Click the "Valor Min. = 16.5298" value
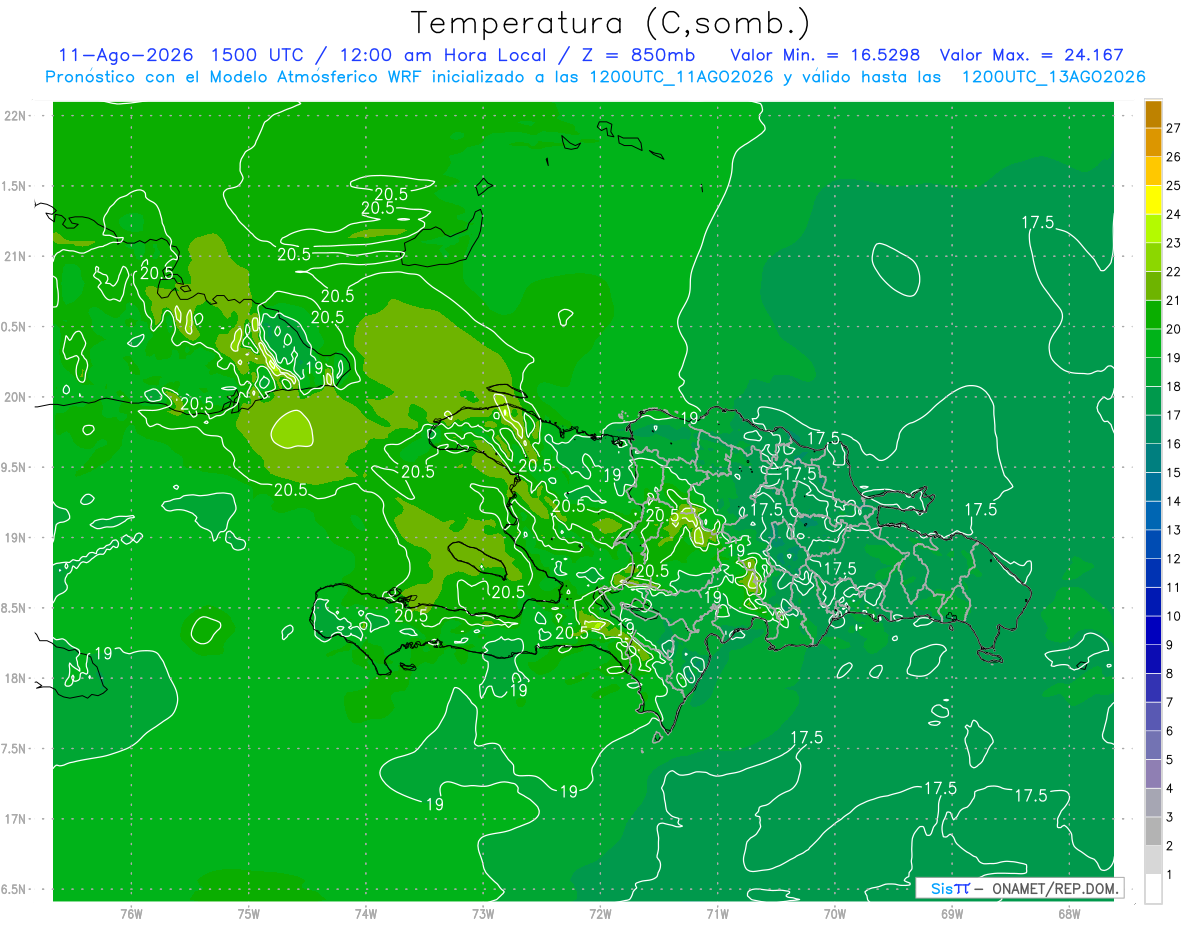The image size is (1200, 927). (825, 55)
